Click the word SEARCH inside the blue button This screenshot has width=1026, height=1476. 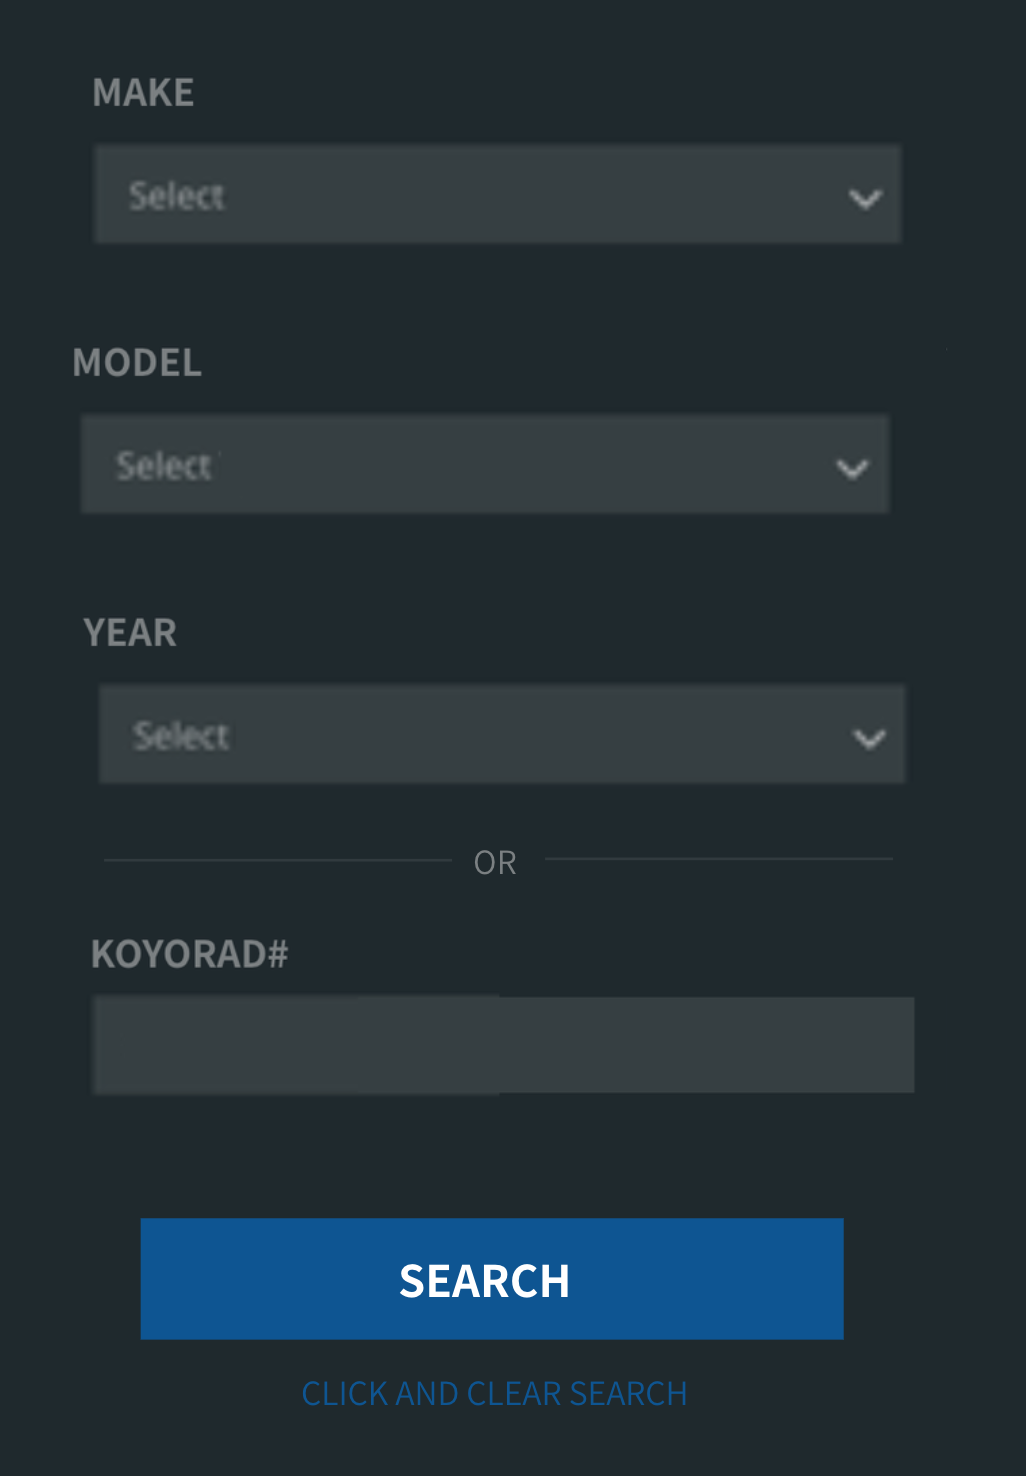coord(484,1281)
